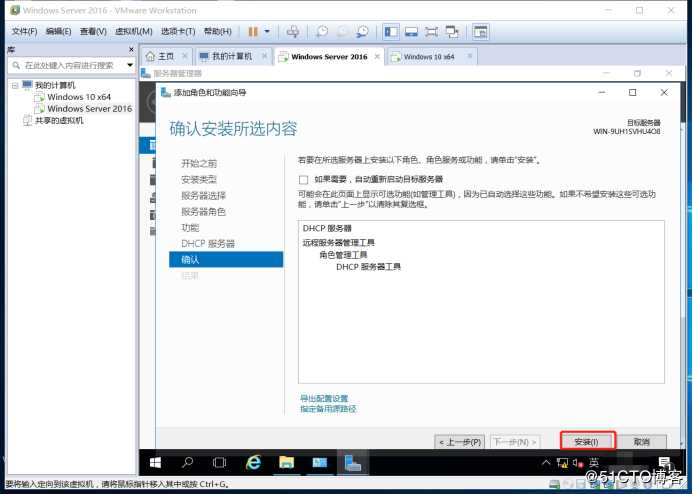Screen dimensions: 693x494
Task: Click the Unity mode icon
Action: (452, 32)
